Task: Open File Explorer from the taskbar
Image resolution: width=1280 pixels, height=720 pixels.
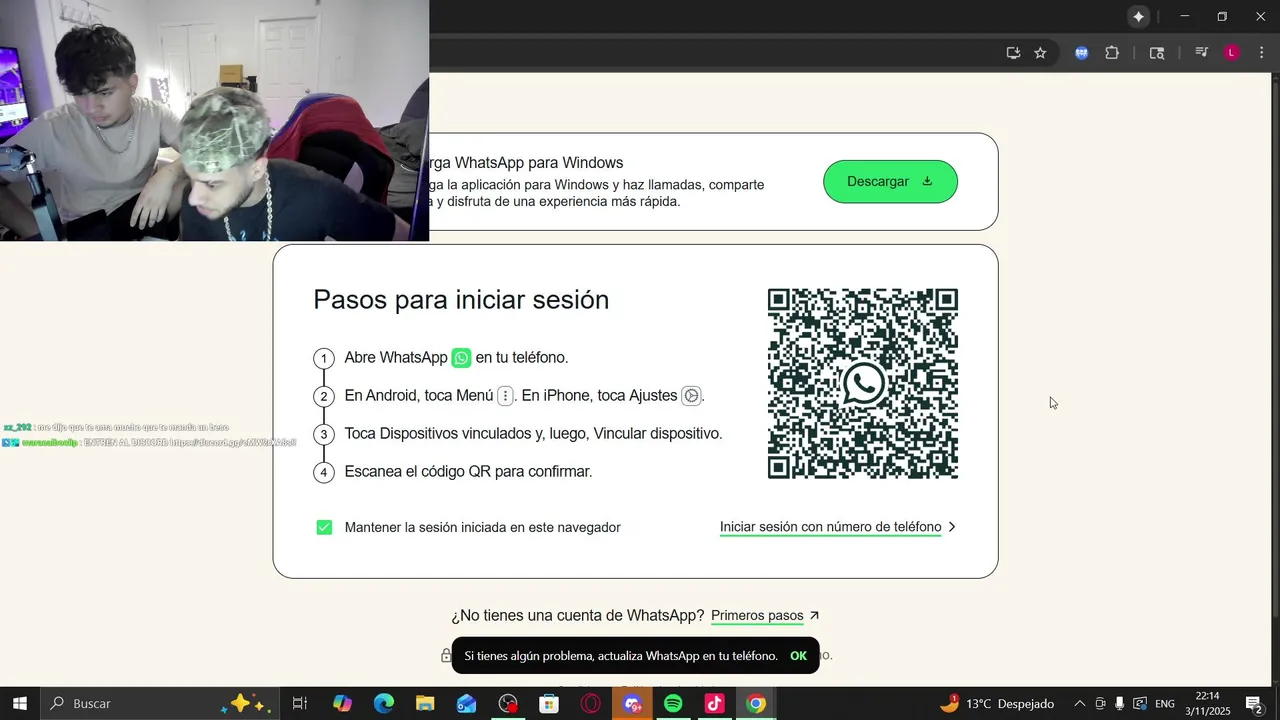Action: [425, 703]
